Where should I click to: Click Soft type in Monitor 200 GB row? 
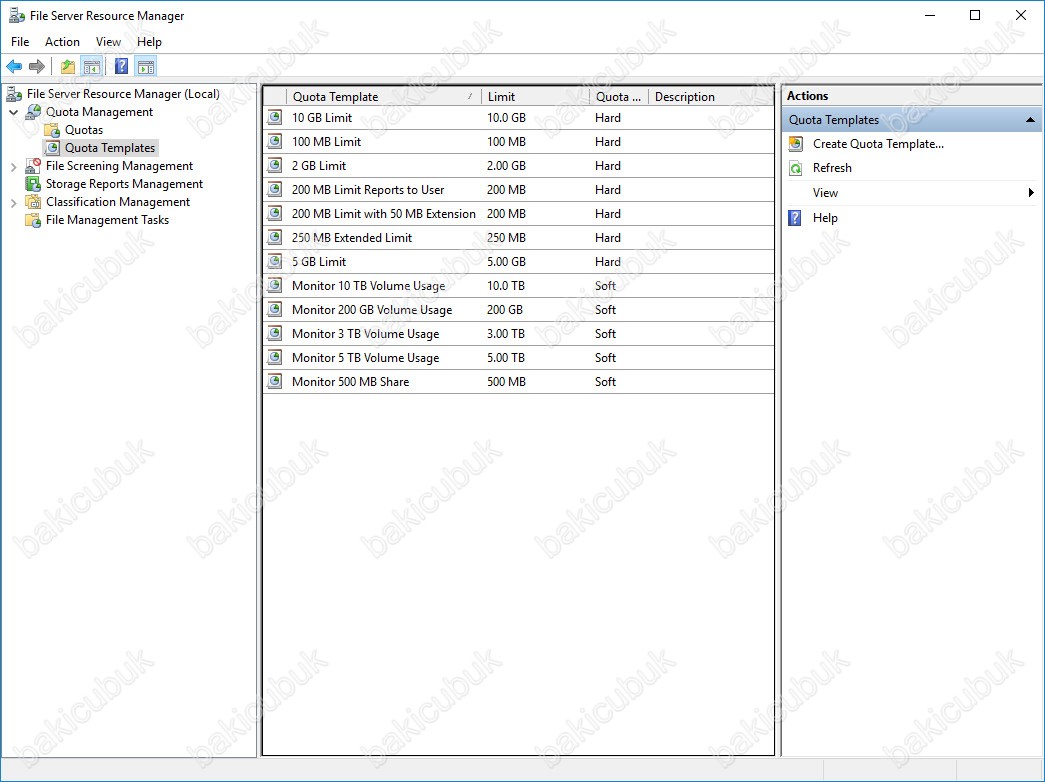point(605,310)
